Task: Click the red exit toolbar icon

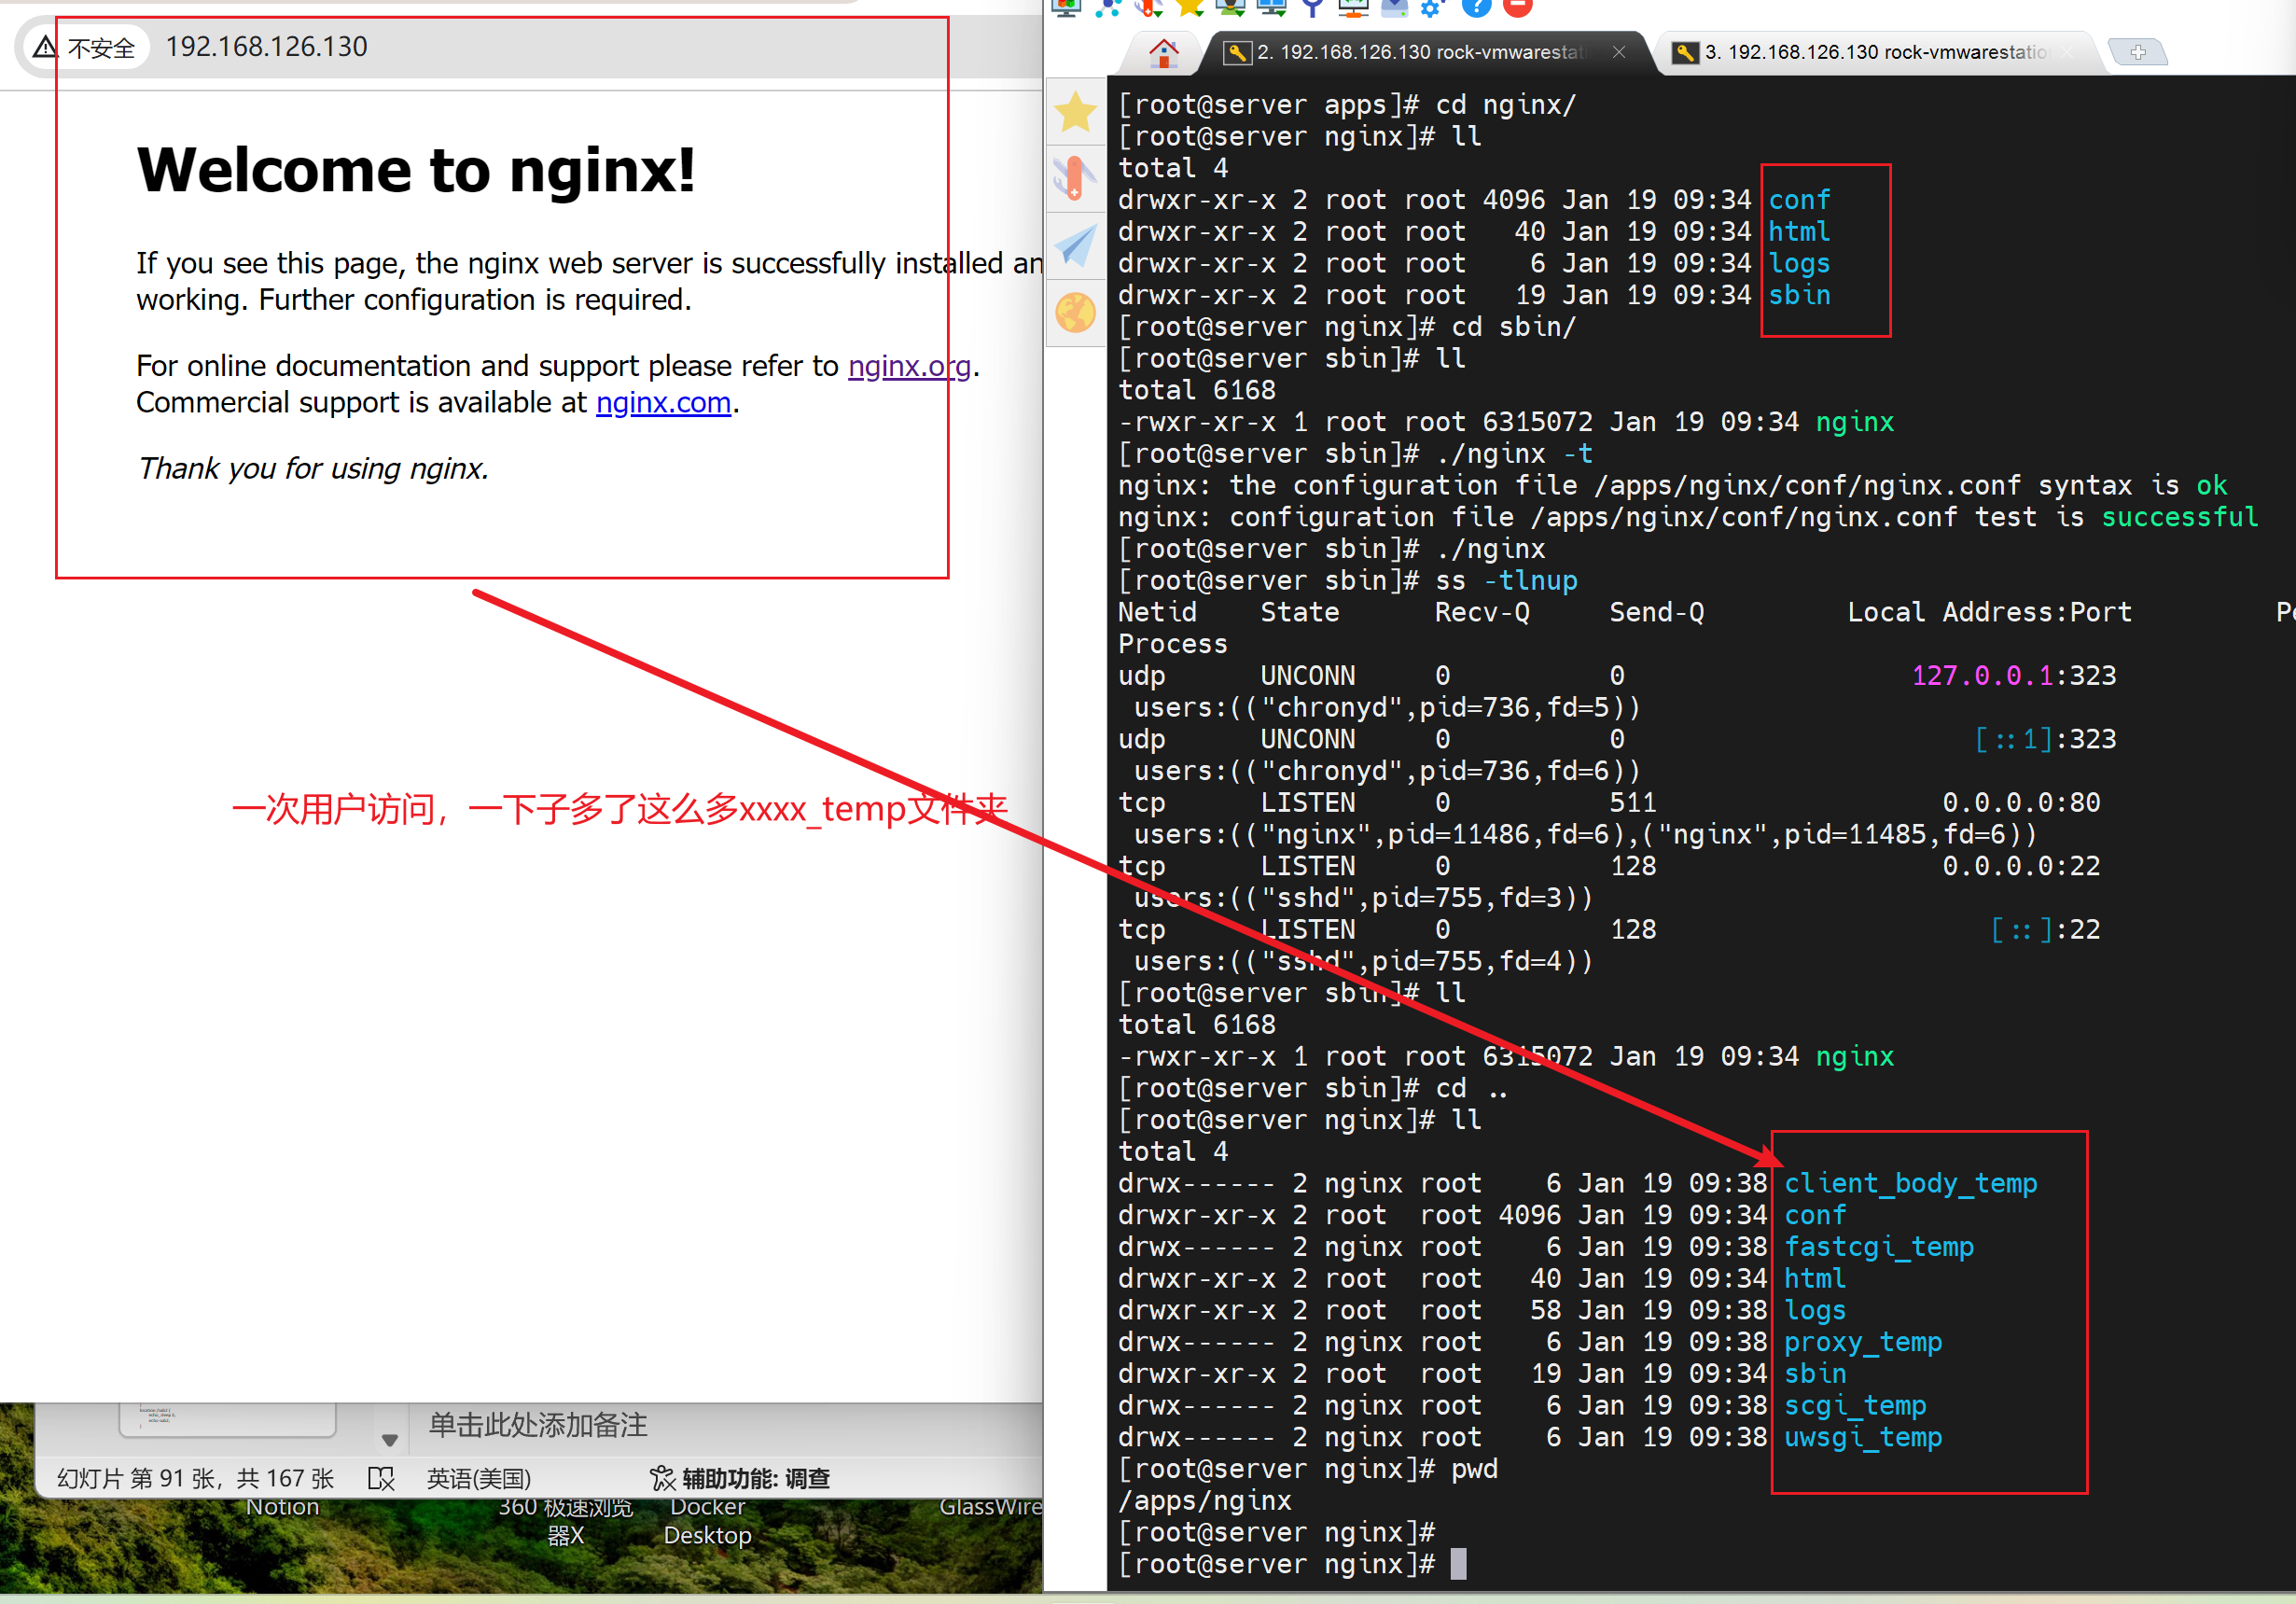Action: click(x=1517, y=8)
